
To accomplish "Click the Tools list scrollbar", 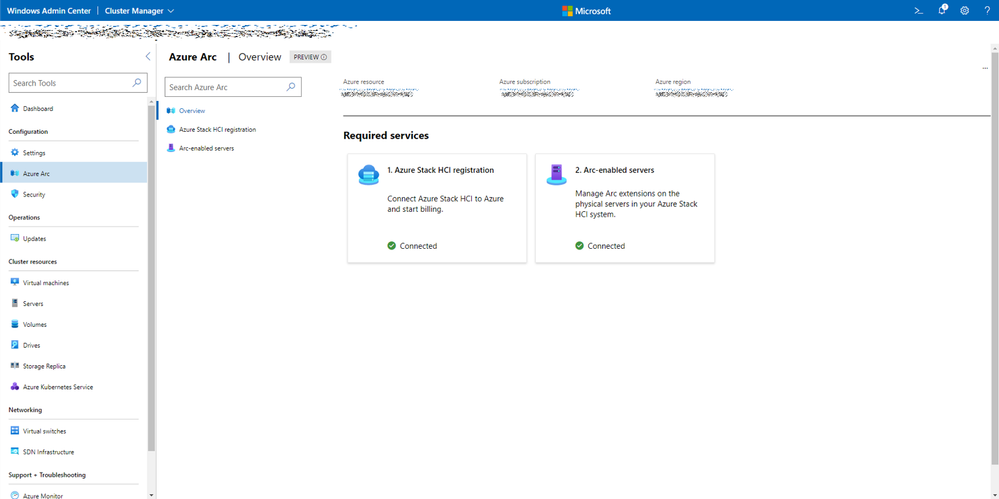I will point(151,277).
